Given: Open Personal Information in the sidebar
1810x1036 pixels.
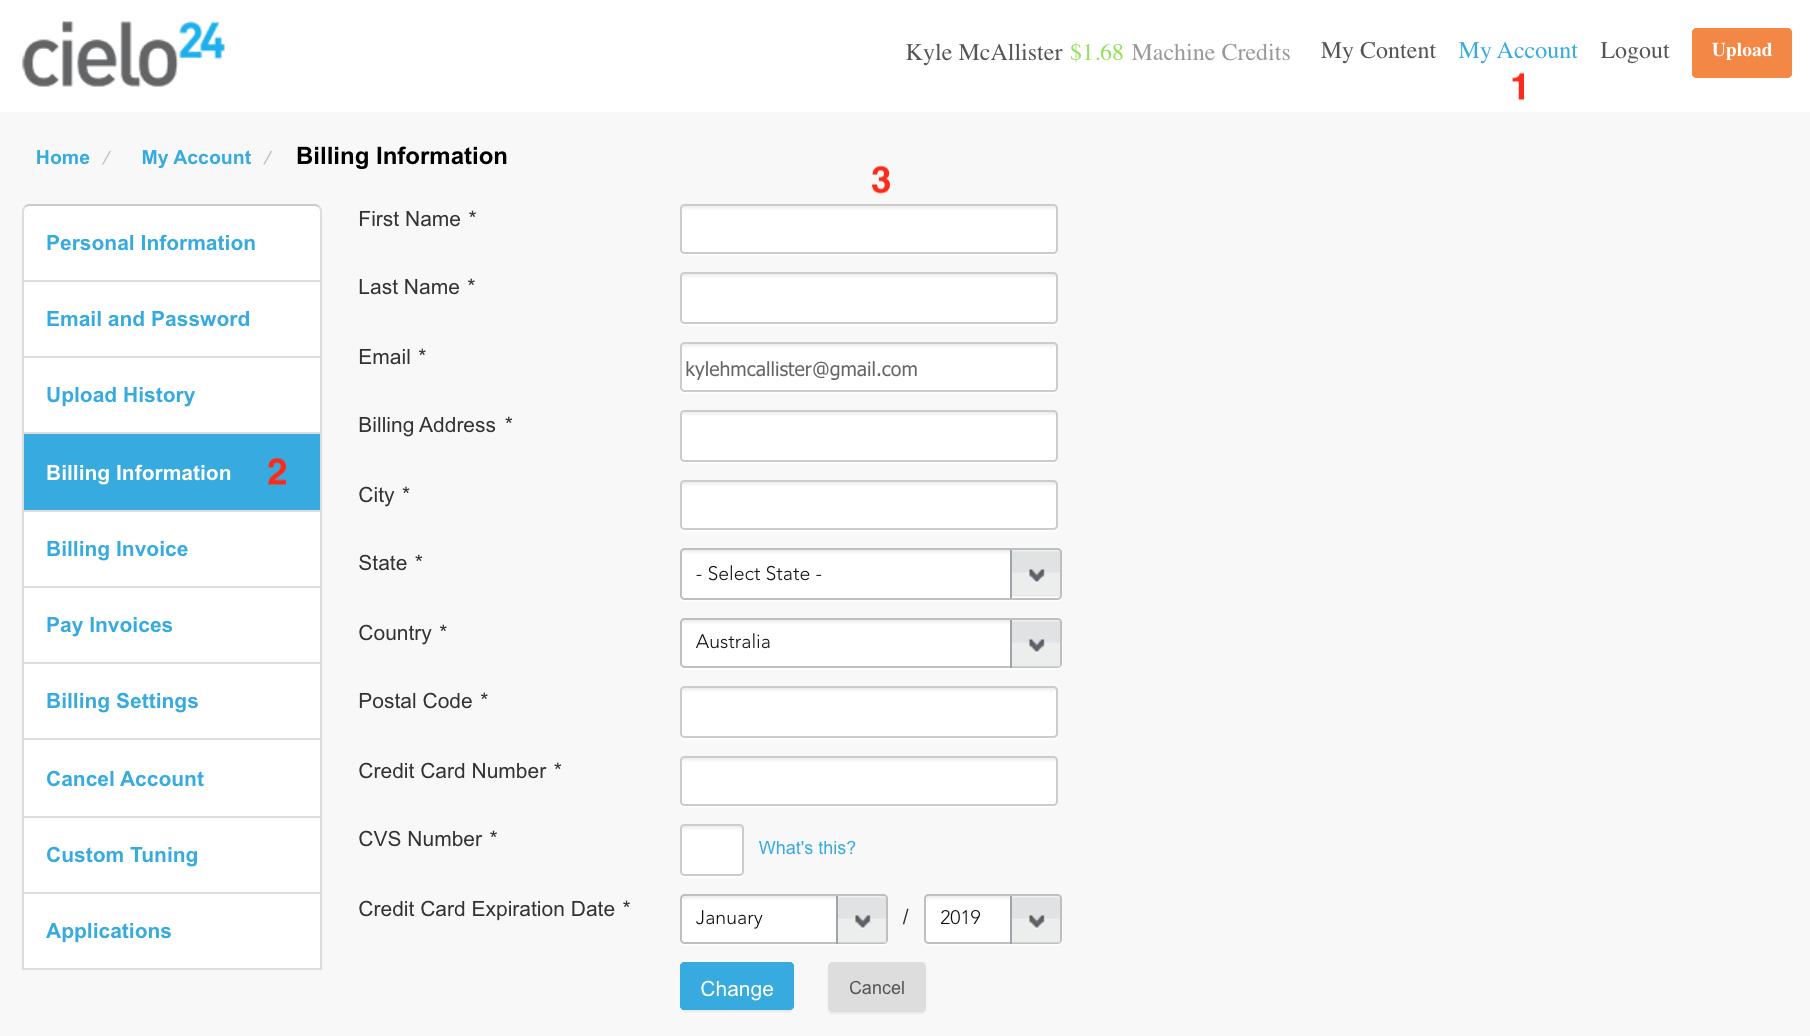Looking at the screenshot, I should (x=172, y=243).
